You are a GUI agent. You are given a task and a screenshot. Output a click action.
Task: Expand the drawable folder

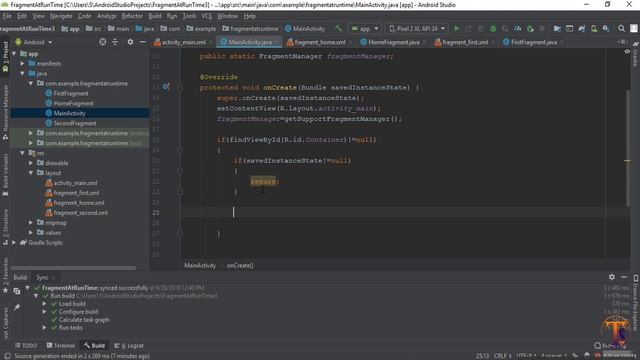(x=31, y=163)
